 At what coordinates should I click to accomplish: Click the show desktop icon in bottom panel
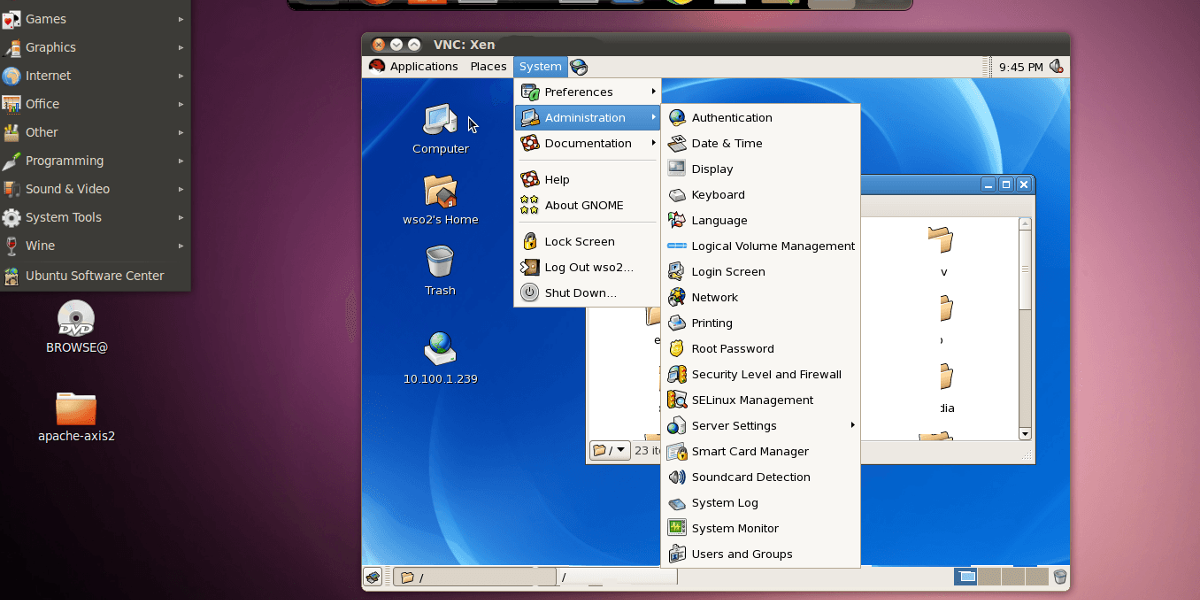click(x=372, y=577)
